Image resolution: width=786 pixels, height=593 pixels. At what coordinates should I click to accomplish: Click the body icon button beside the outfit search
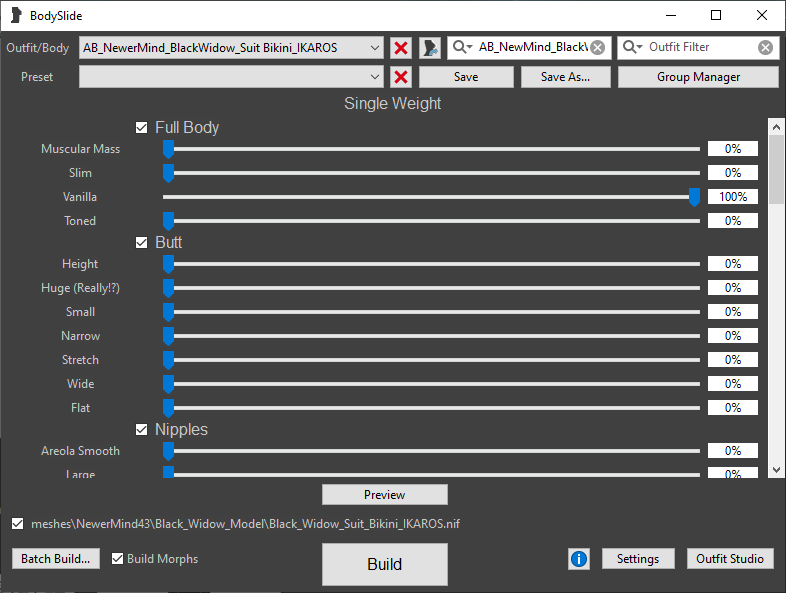coord(431,48)
